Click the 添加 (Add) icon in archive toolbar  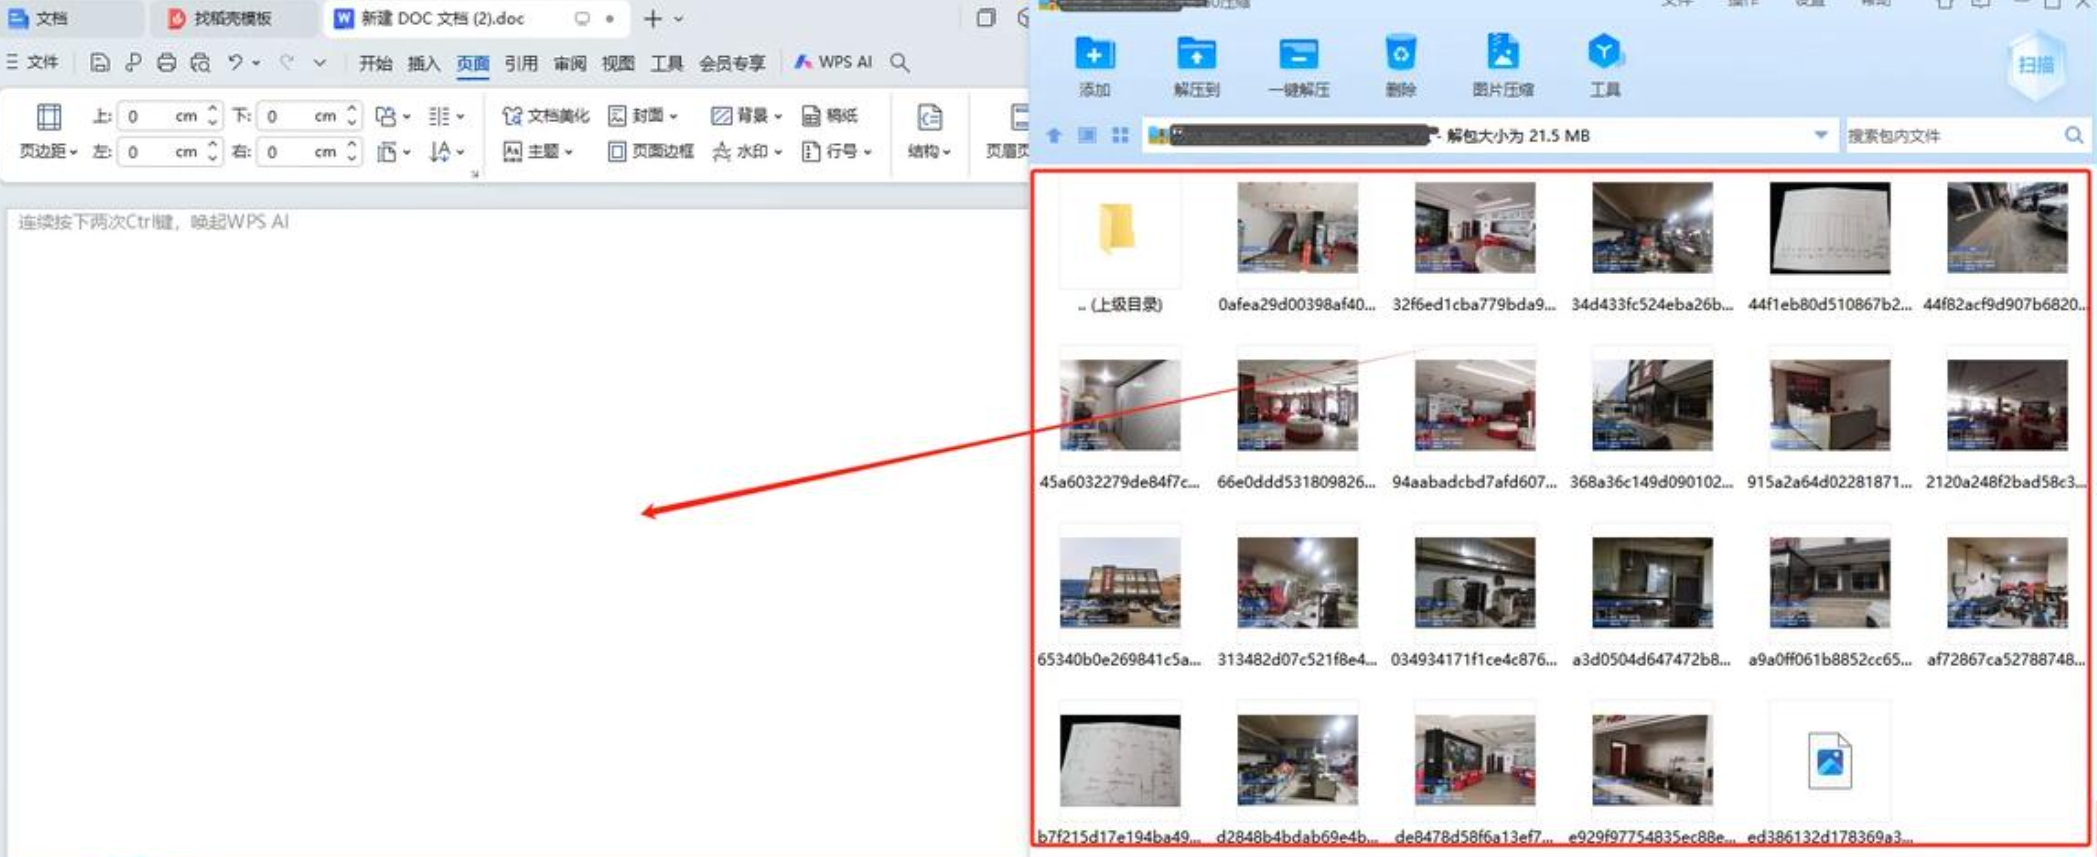point(1094,54)
